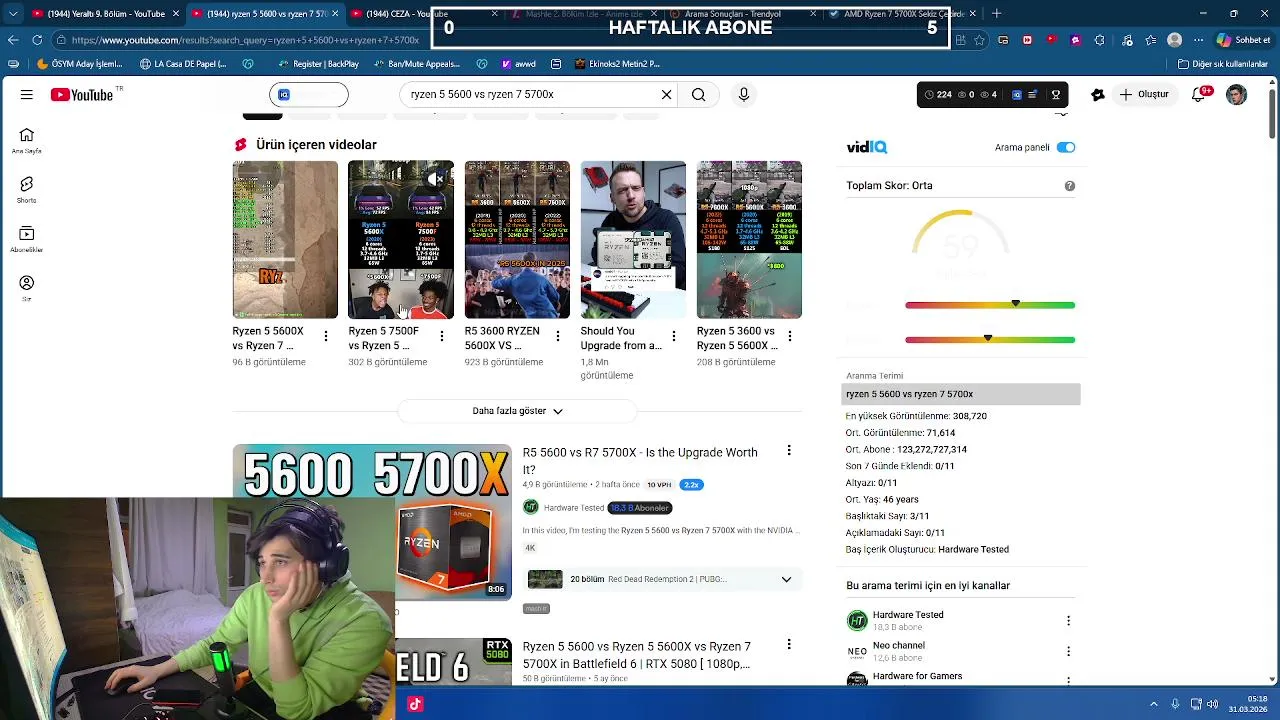This screenshot has height=720, width=1280.
Task: Open Register | BackPlay bookmark
Action: pos(318,64)
